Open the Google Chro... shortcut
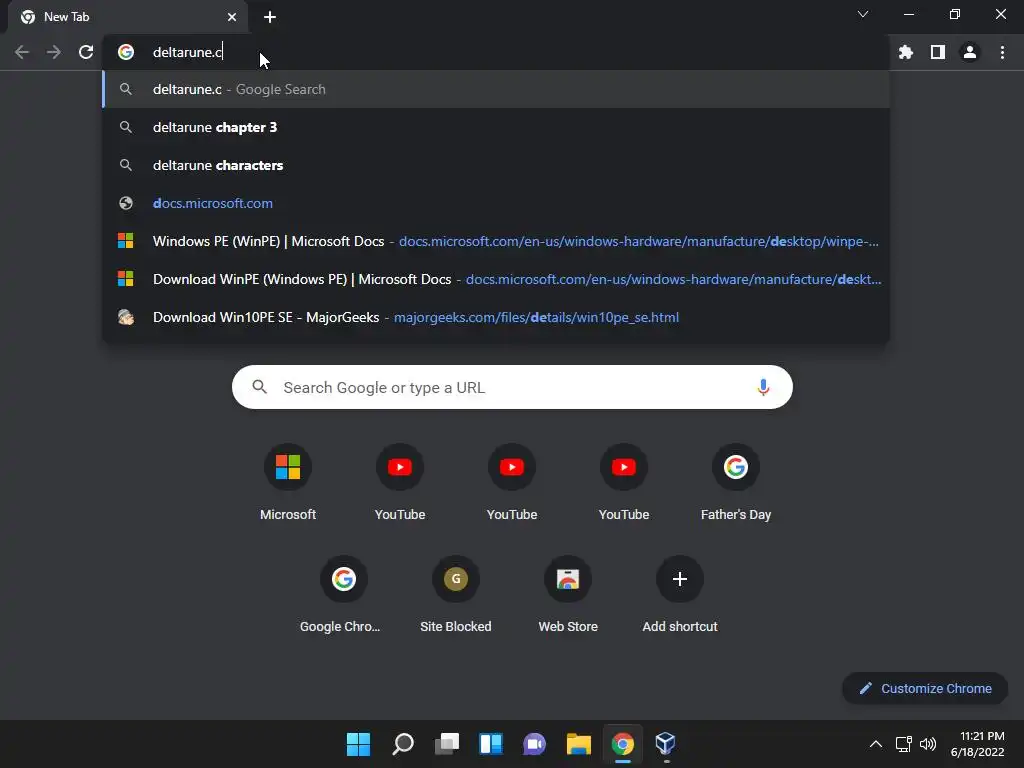Viewport: 1024px width, 768px height. click(x=344, y=594)
